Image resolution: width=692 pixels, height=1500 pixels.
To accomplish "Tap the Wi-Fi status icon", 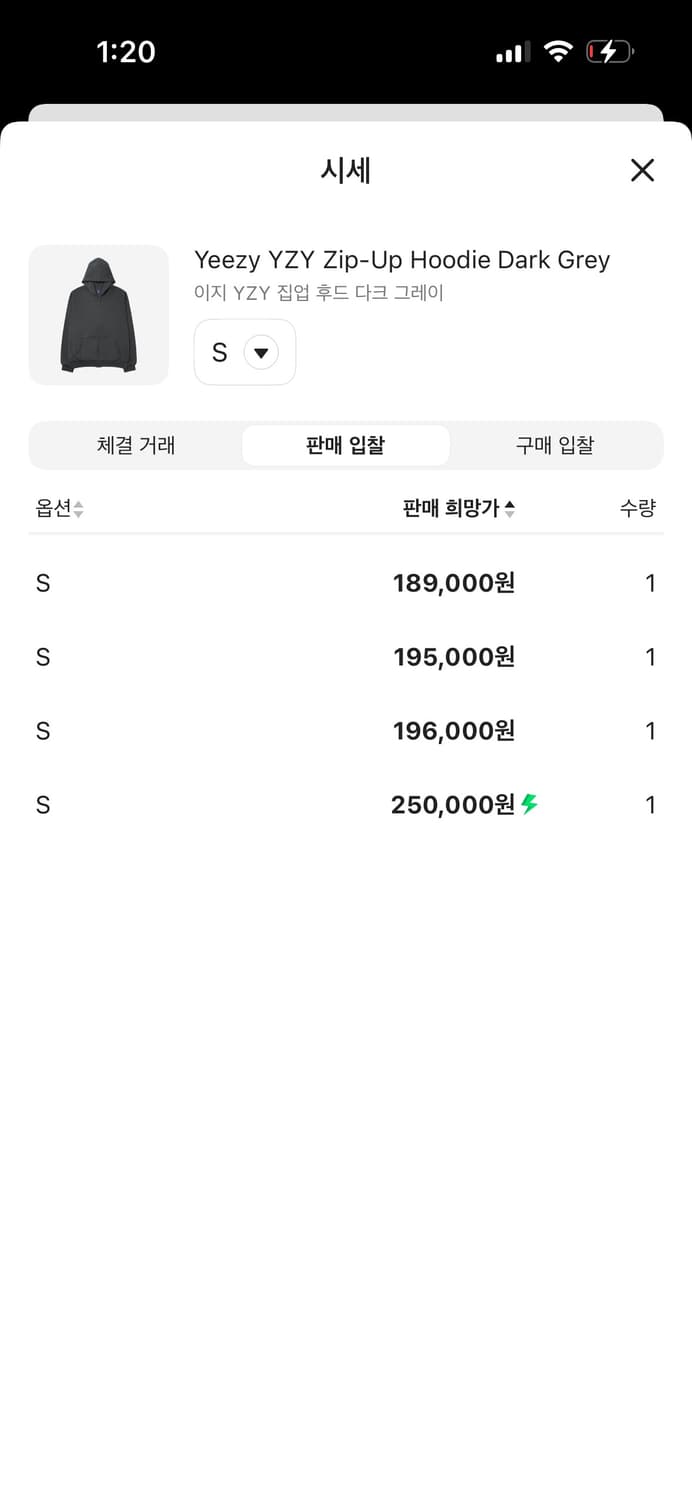I will pos(557,51).
